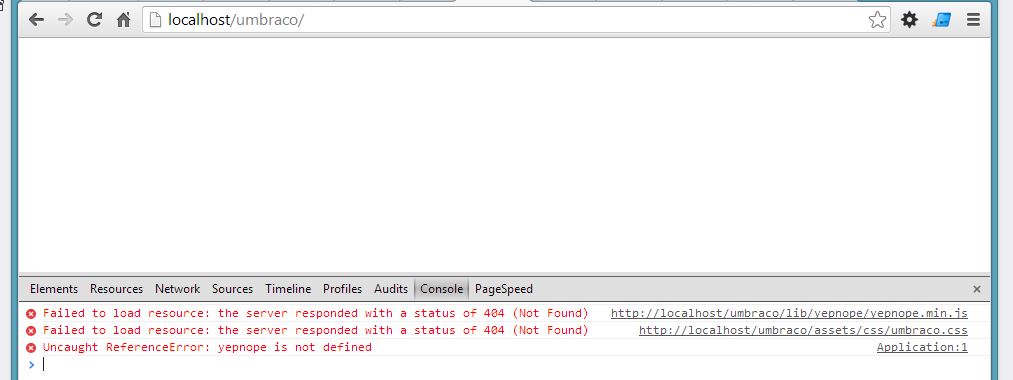Open the Application:1 source link
Image resolution: width=1013 pixels, height=380 pixels.
click(x=923, y=347)
